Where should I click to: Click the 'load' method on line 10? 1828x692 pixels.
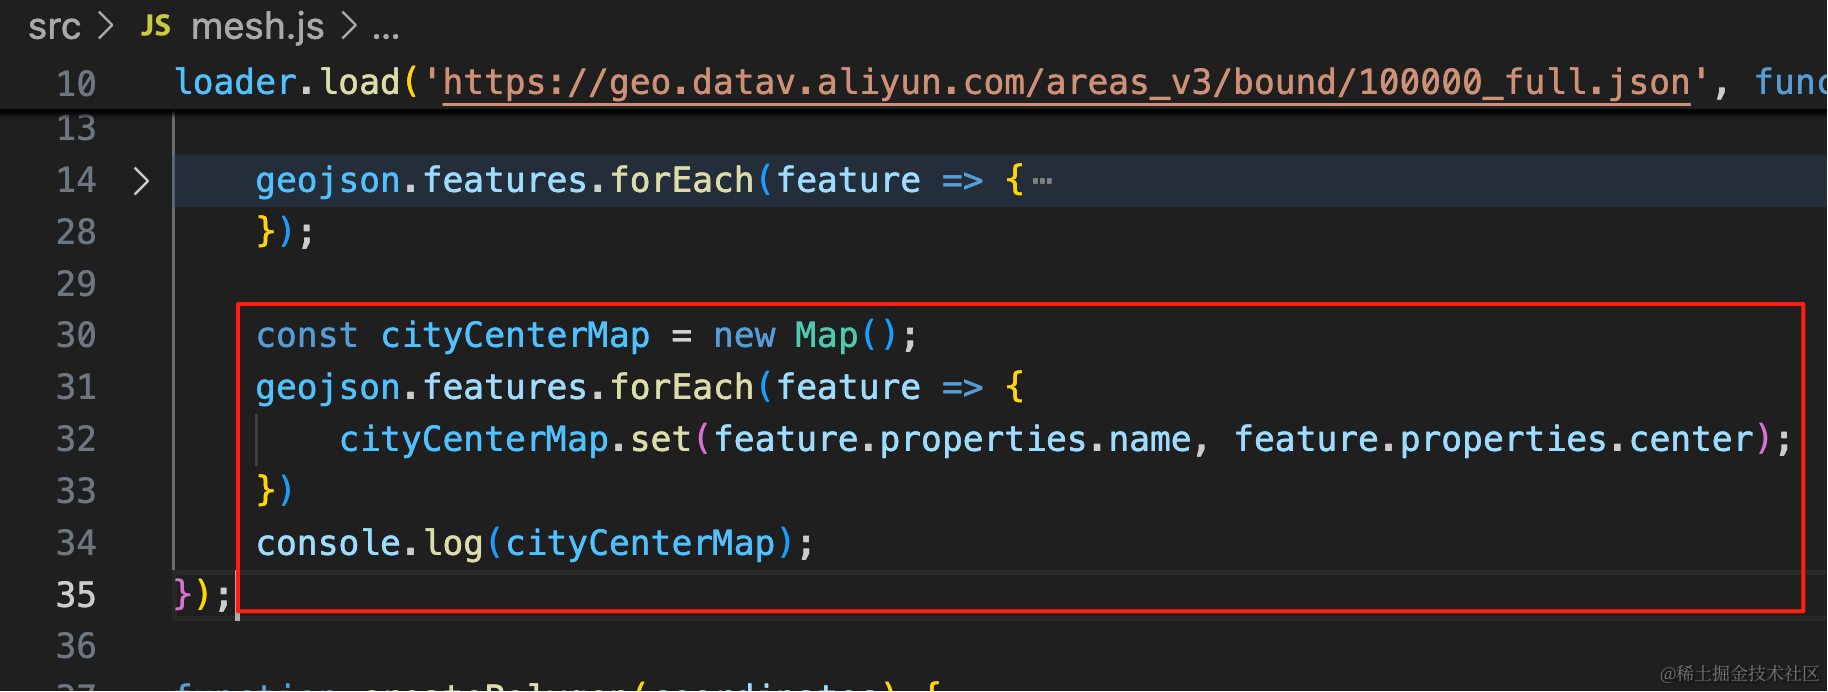pos(360,82)
